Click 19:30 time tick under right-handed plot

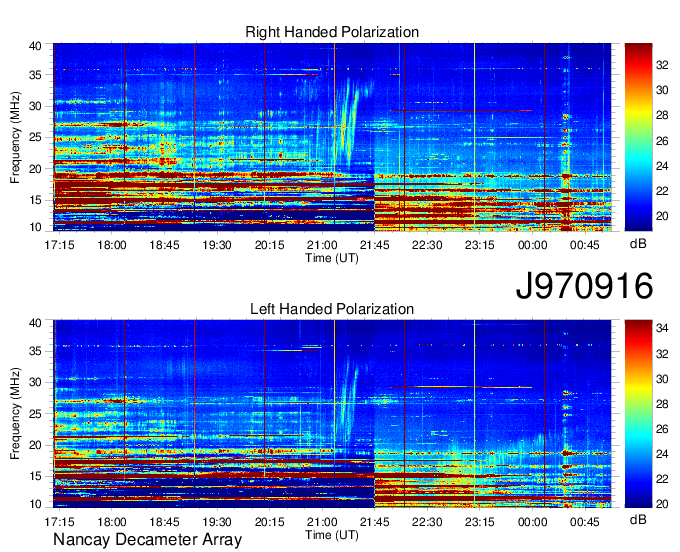click(217, 245)
